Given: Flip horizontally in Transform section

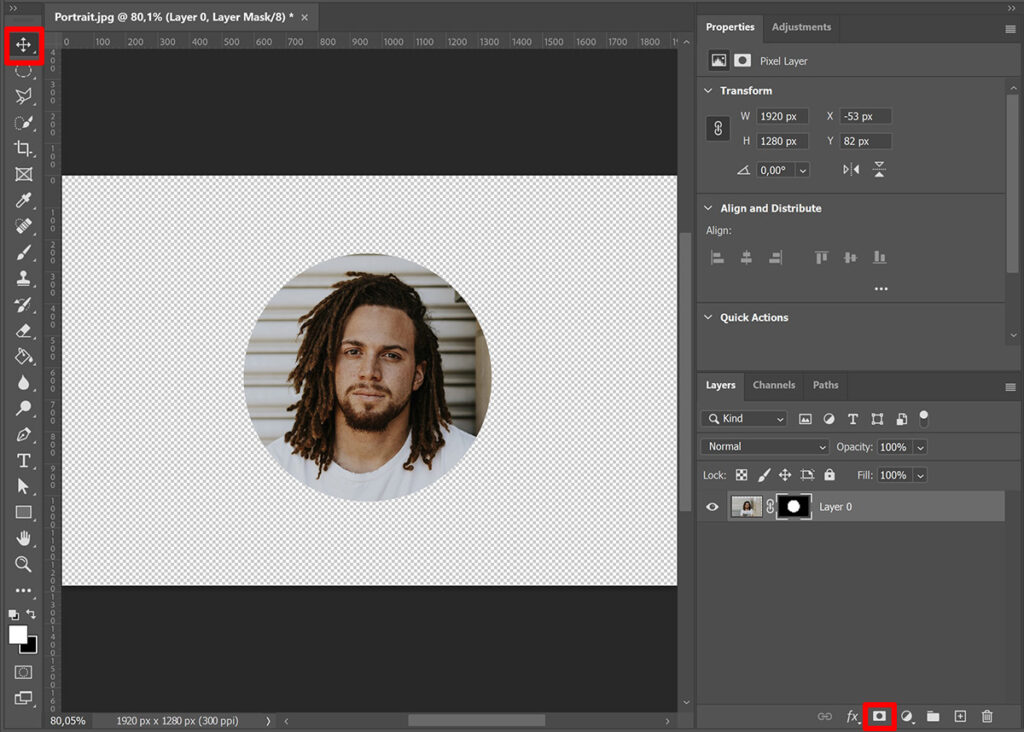Looking at the screenshot, I should tap(851, 170).
